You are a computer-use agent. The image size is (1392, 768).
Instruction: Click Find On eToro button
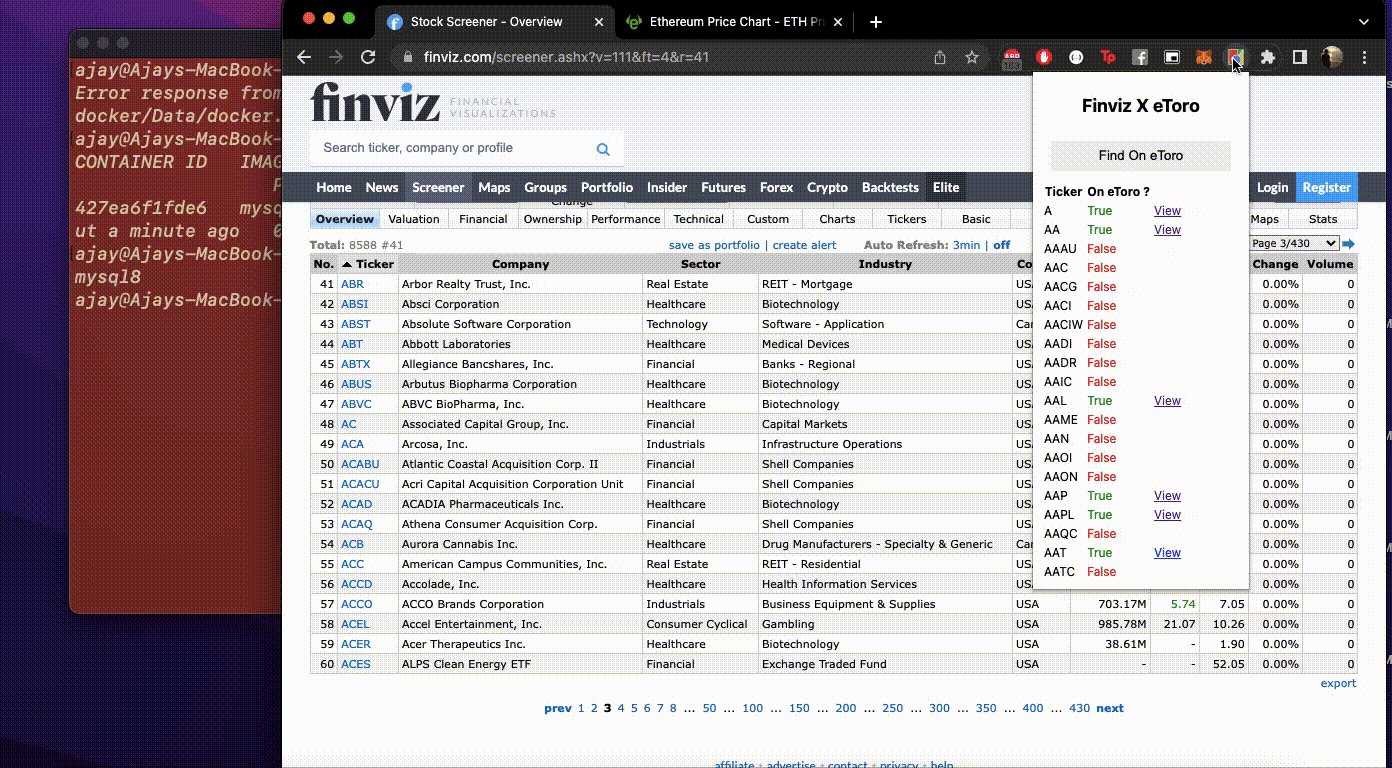pyautogui.click(x=1141, y=155)
